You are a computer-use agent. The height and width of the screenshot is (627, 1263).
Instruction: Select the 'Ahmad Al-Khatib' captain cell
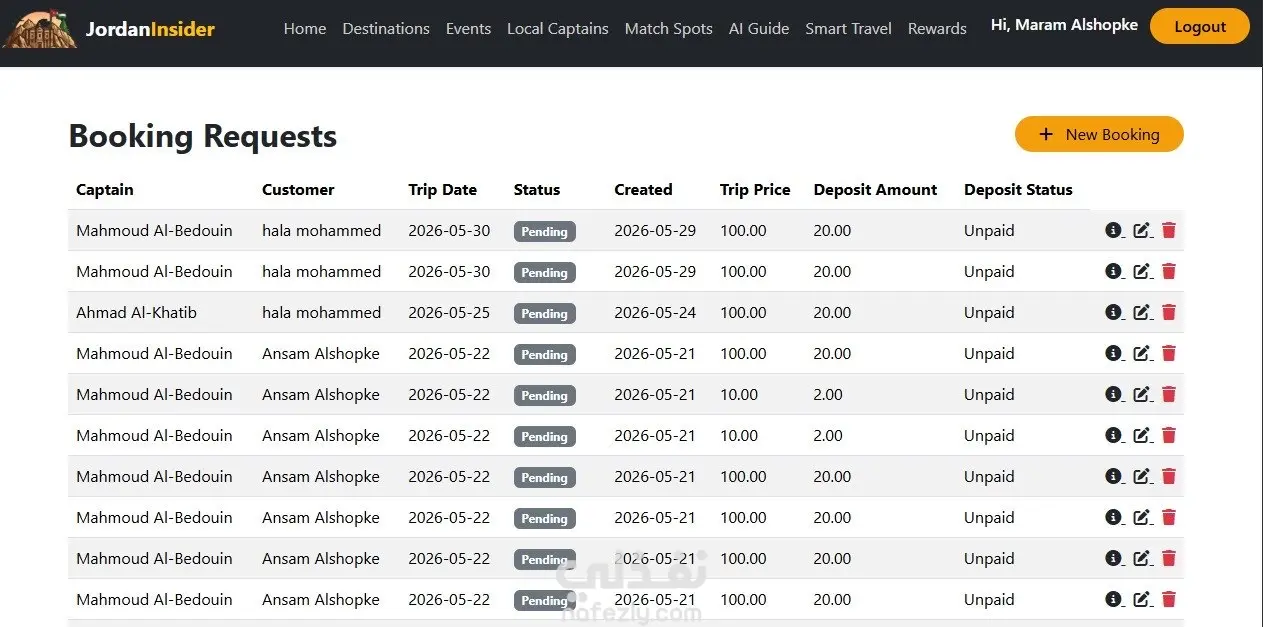pos(136,312)
